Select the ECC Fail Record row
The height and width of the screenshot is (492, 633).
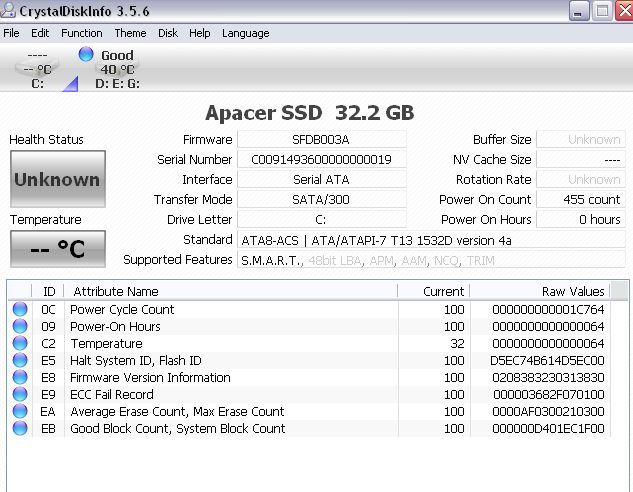(309, 394)
